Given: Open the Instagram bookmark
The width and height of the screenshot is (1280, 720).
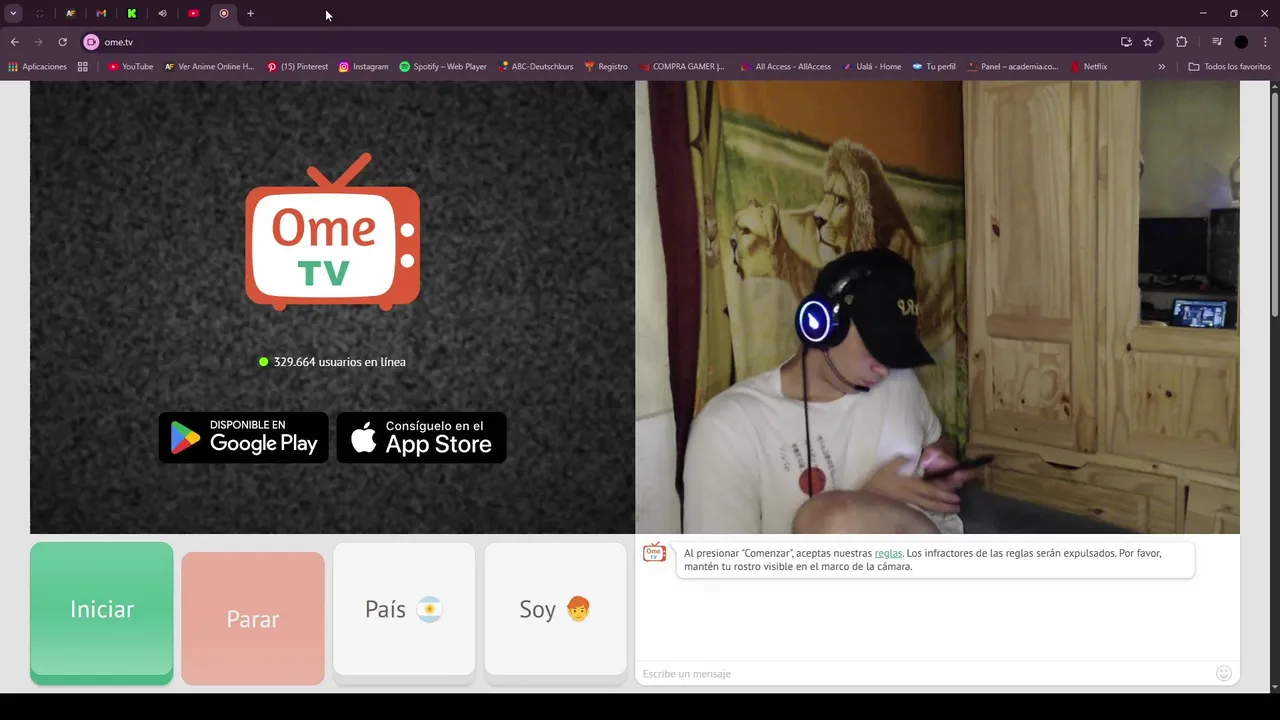Looking at the screenshot, I should [x=363, y=67].
